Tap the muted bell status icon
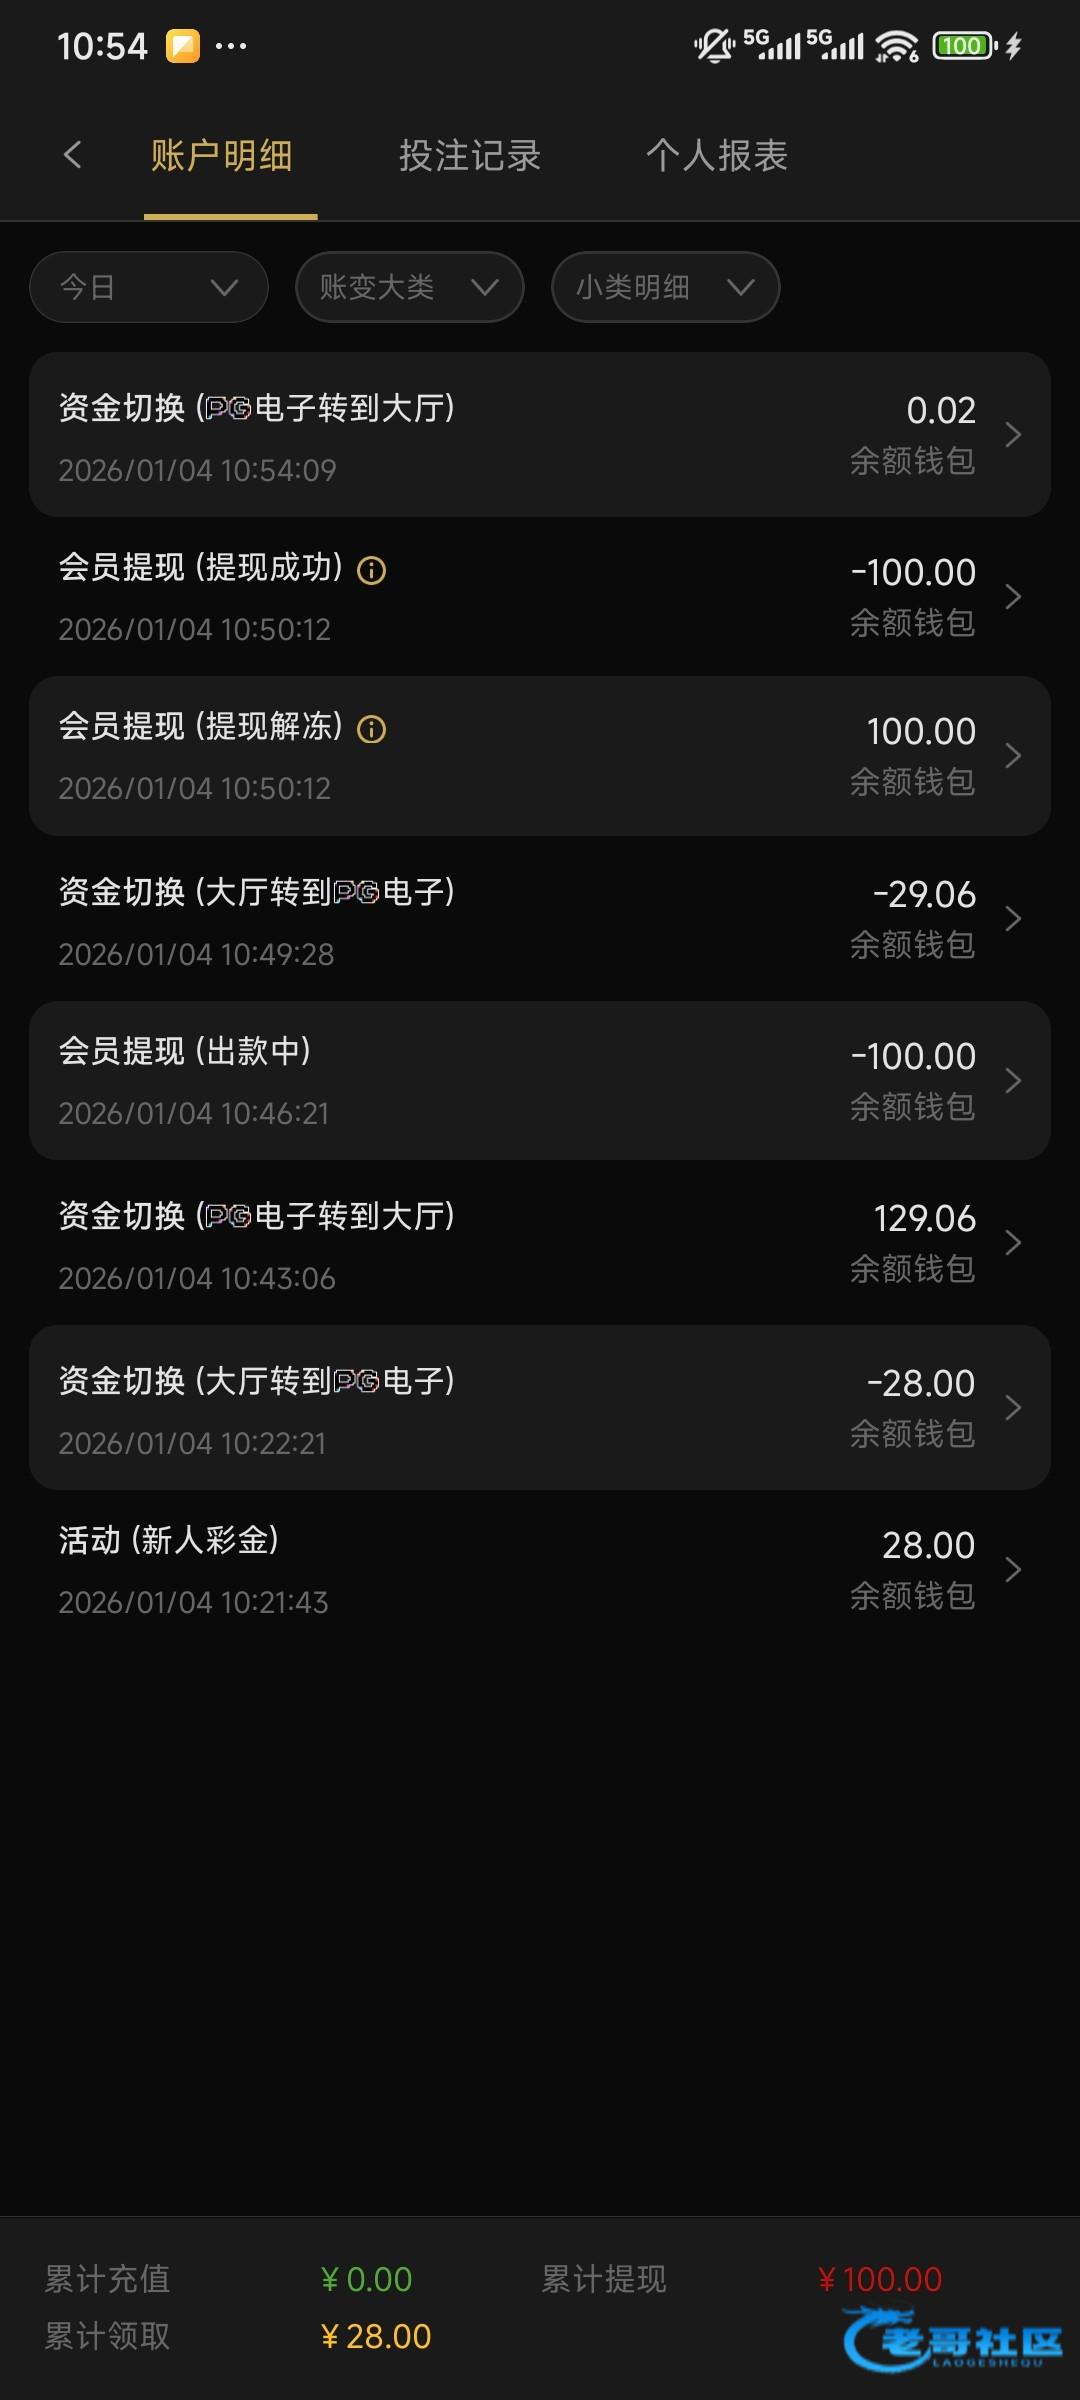The height and width of the screenshot is (2400, 1080). tap(714, 46)
